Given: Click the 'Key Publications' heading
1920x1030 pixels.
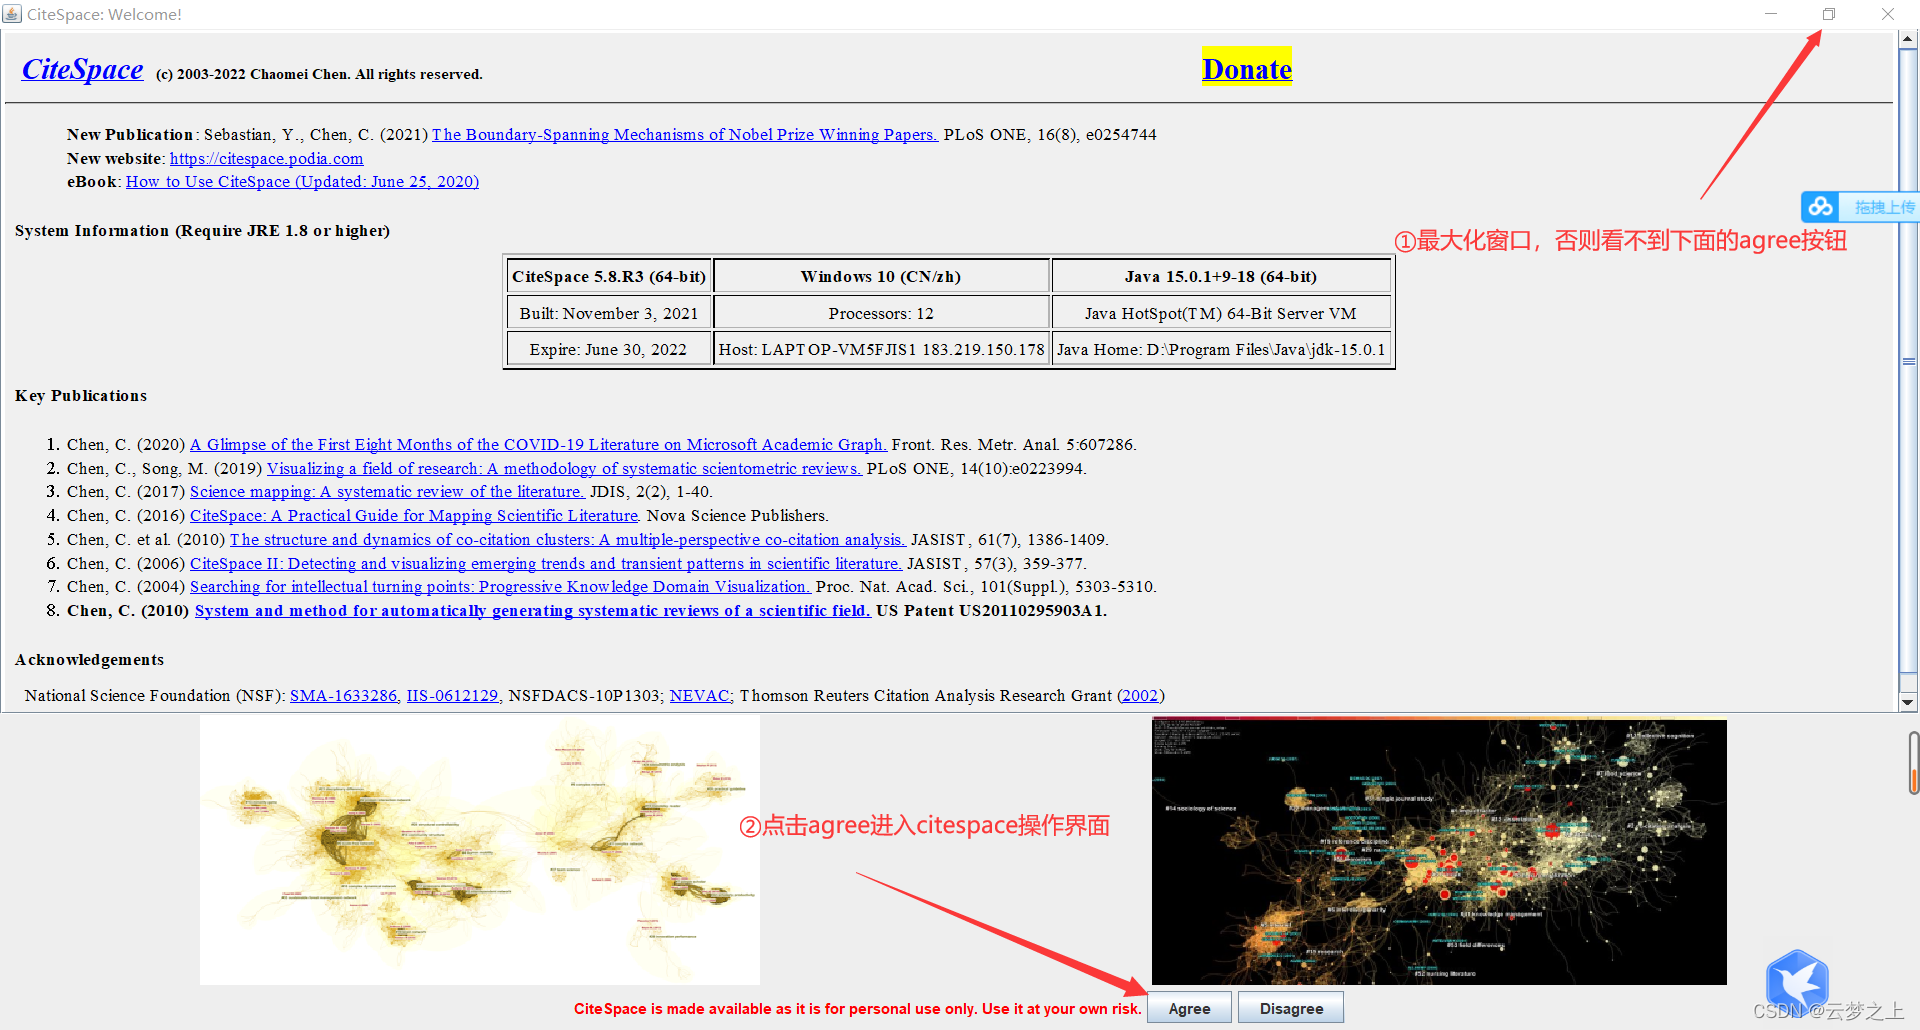Looking at the screenshot, I should (x=81, y=395).
